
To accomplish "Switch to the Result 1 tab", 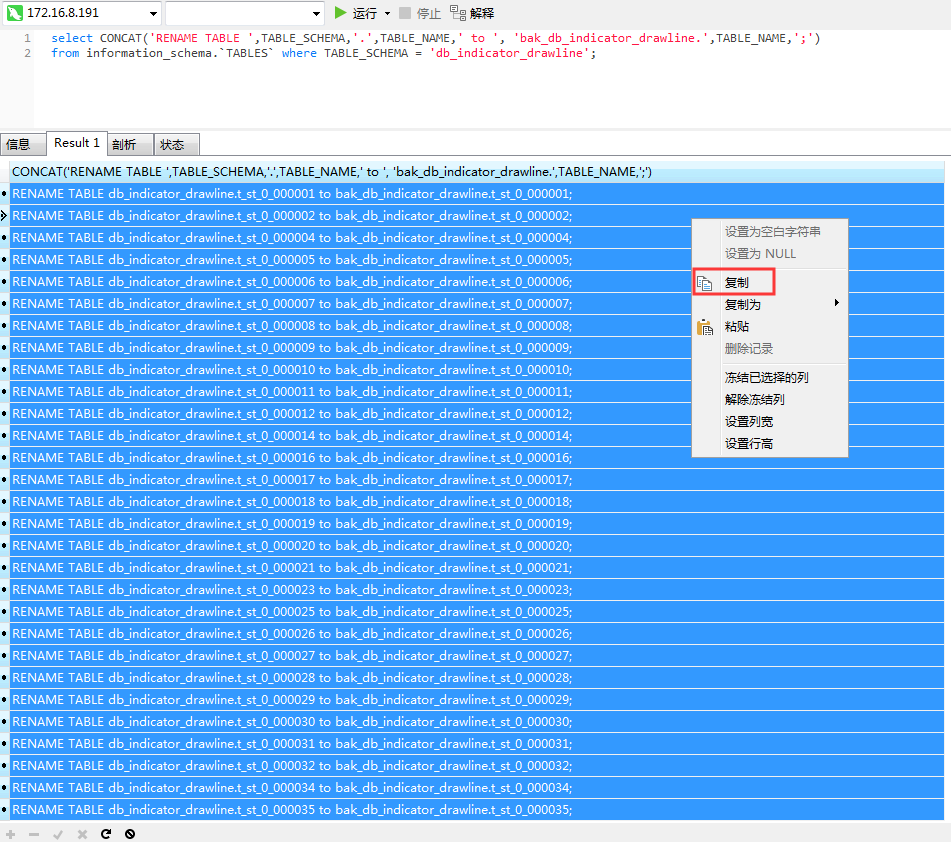I will 76,143.
